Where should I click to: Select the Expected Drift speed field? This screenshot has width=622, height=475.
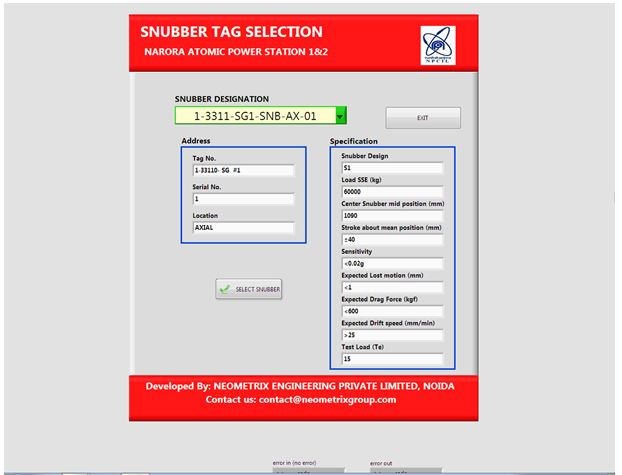390,335
